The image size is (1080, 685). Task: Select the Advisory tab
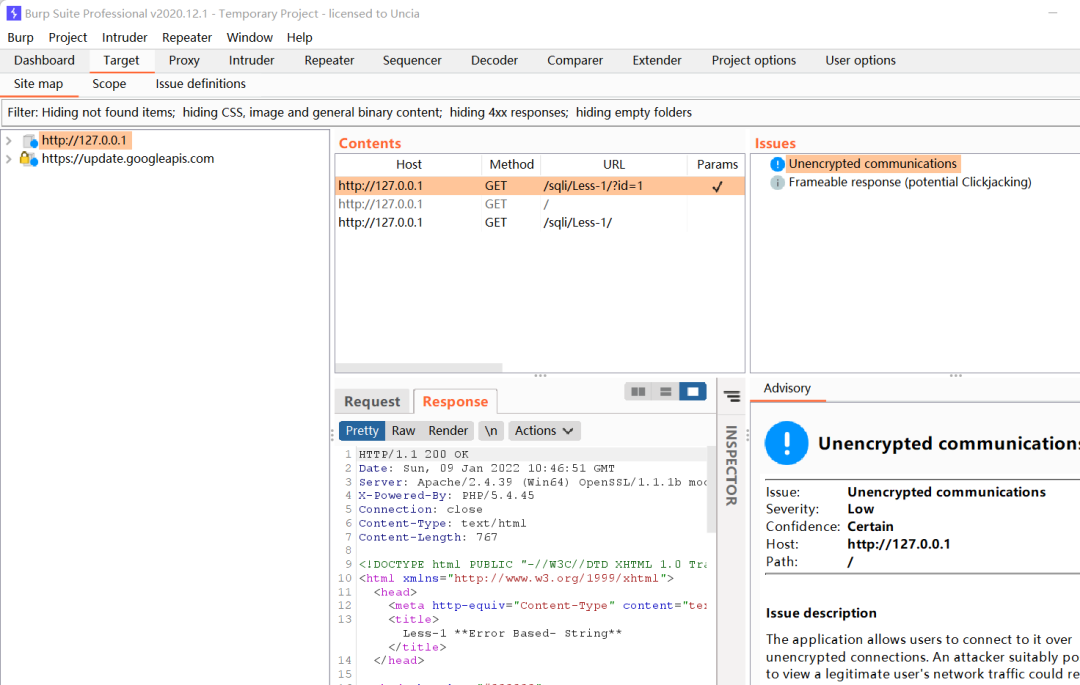pyautogui.click(x=787, y=388)
